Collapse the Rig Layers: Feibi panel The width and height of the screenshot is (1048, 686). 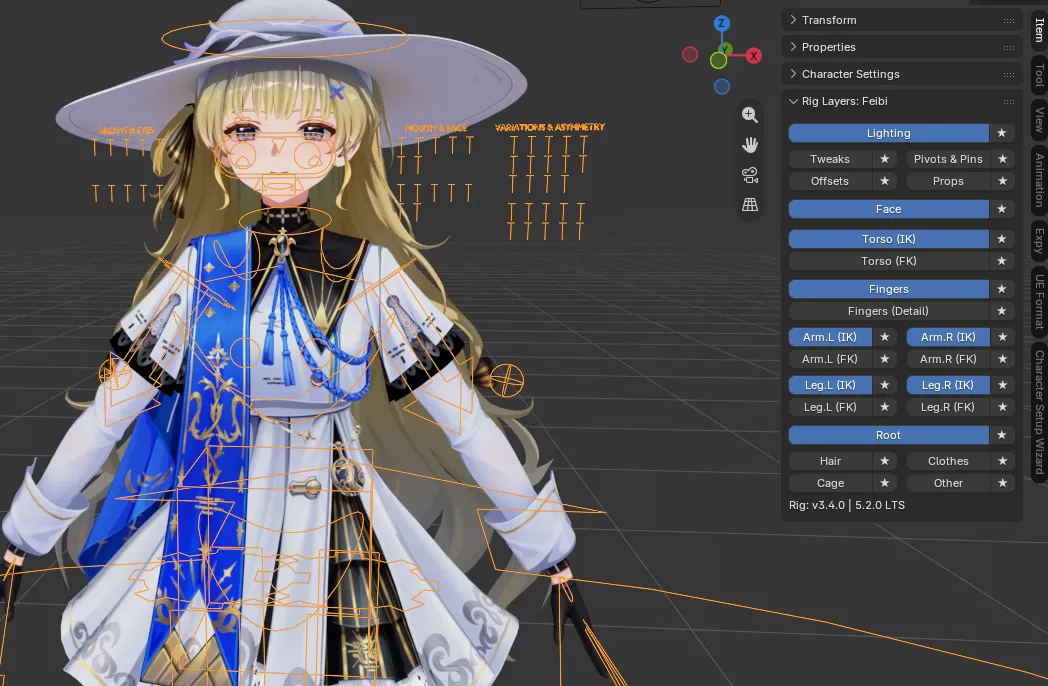[x=793, y=101]
